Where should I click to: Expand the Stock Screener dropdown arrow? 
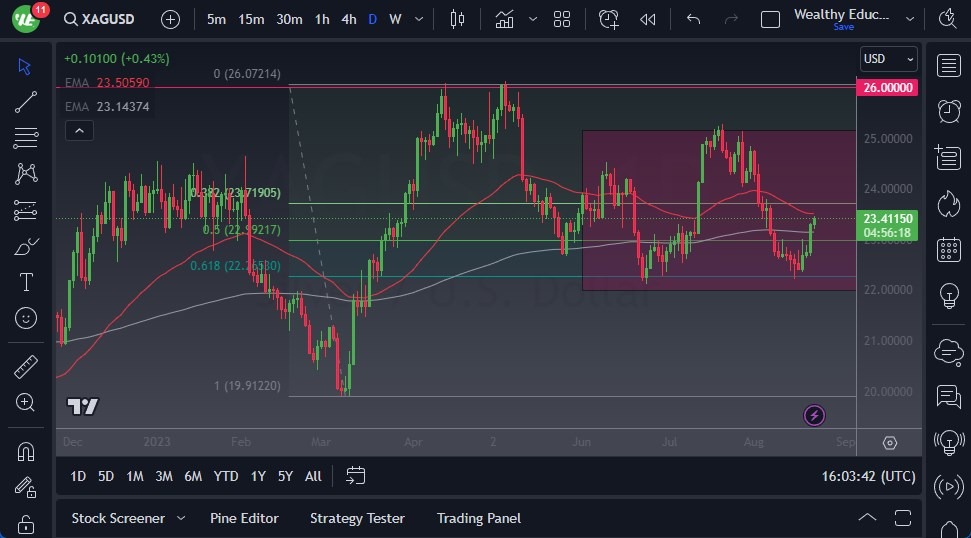[181, 518]
